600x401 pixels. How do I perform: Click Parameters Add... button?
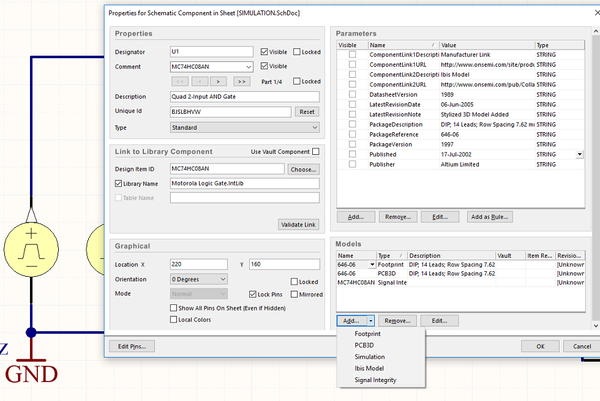356,217
